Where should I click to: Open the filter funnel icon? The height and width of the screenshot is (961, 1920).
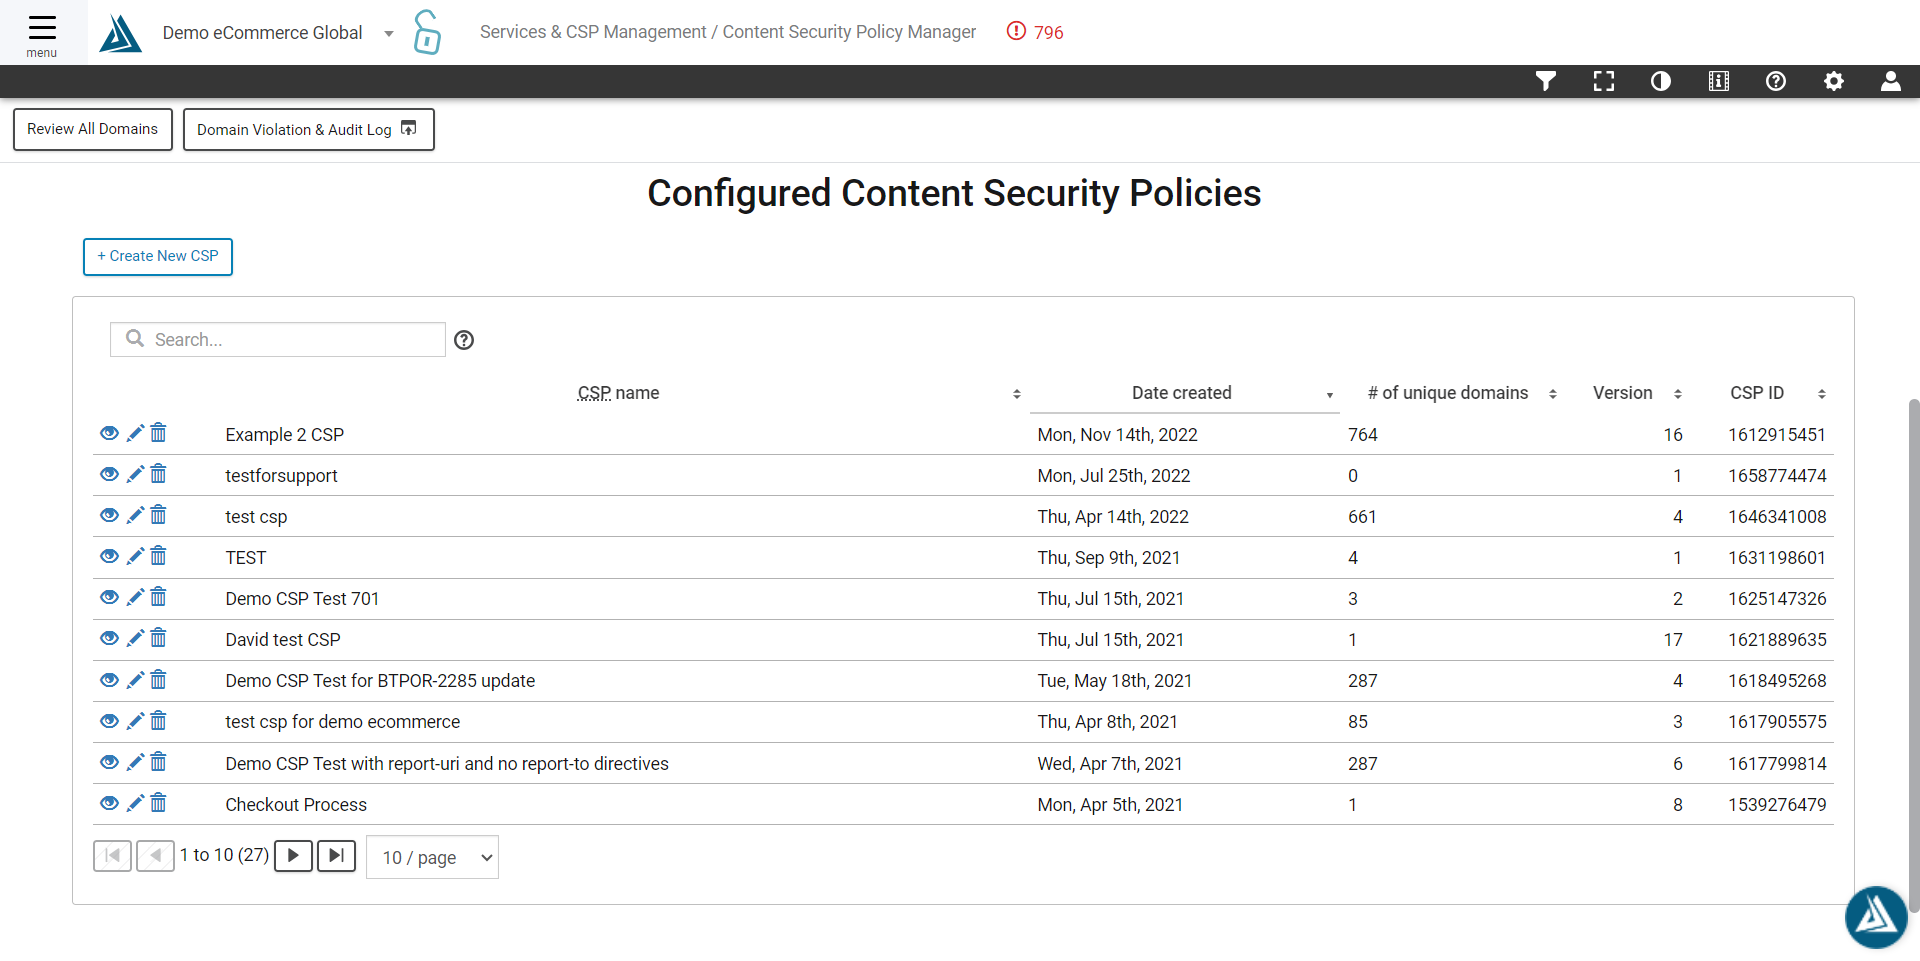(1546, 81)
